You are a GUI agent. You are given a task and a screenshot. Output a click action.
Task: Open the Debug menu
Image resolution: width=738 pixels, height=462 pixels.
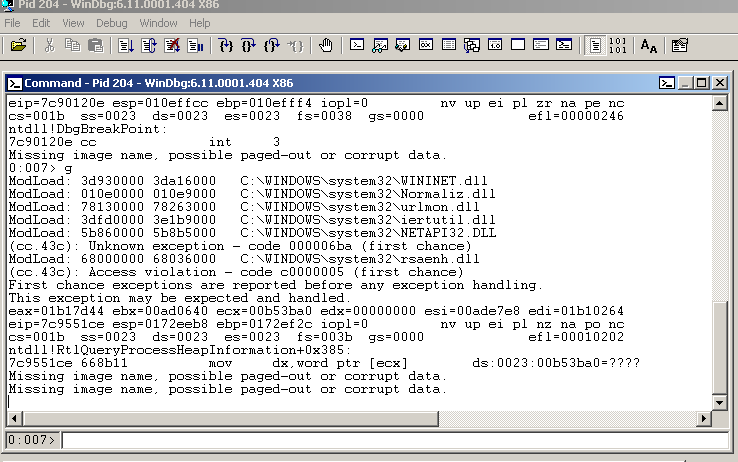[111, 22]
